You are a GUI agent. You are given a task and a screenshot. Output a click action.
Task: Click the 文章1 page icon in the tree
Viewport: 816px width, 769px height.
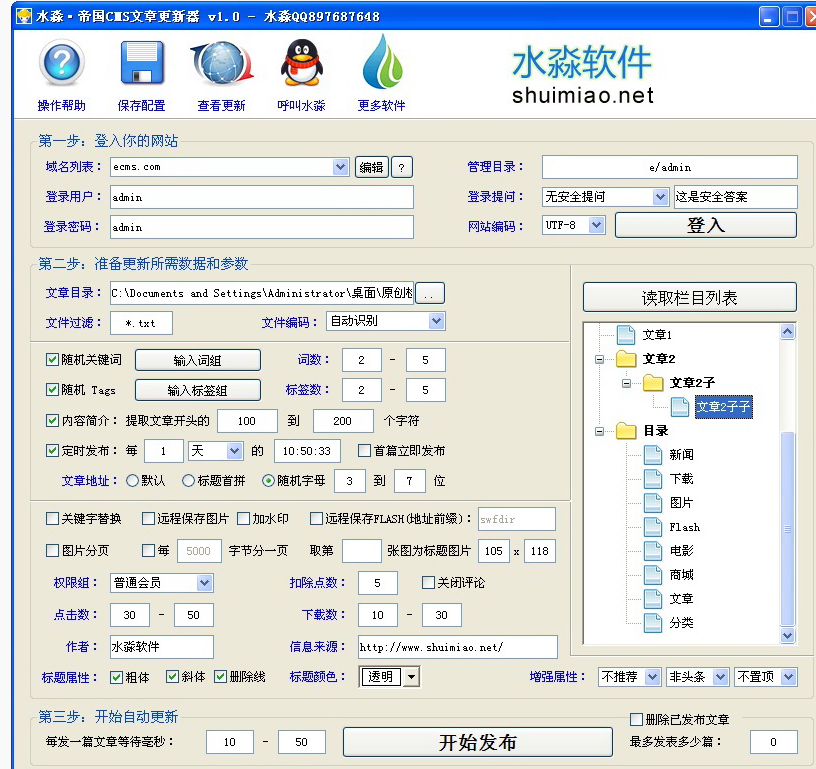coord(626,335)
